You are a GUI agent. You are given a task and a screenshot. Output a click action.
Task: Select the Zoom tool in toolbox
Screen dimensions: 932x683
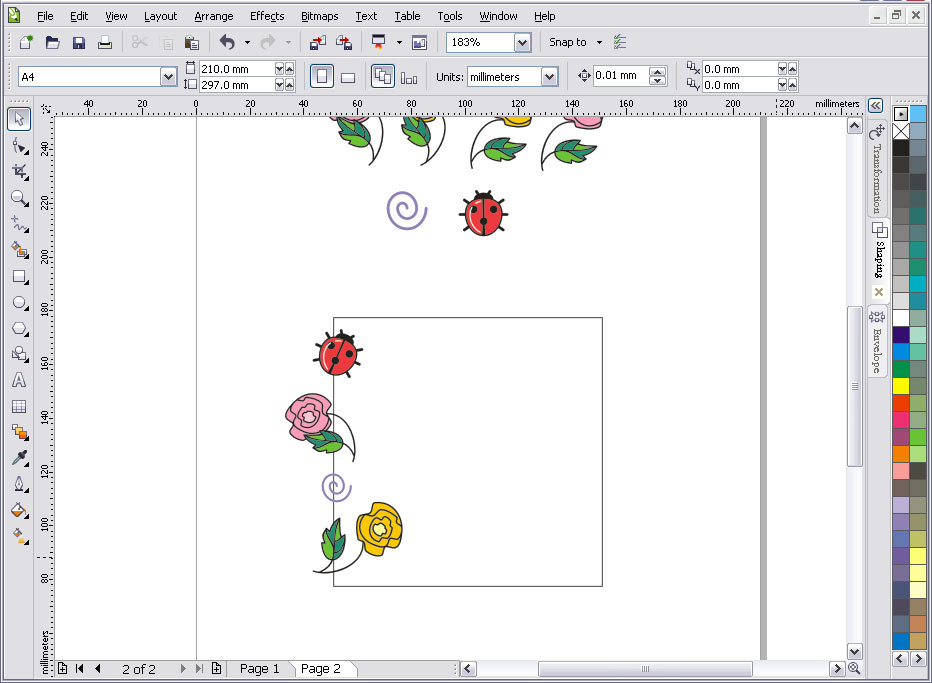coord(19,198)
